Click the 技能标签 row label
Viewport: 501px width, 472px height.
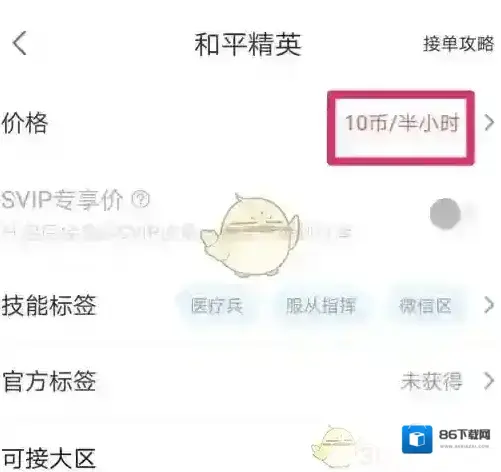click(49, 305)
